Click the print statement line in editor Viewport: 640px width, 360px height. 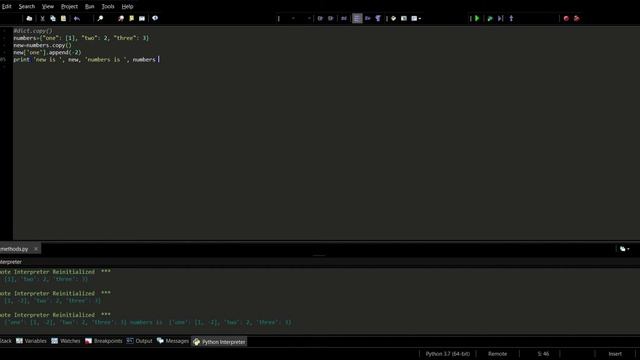85,60
